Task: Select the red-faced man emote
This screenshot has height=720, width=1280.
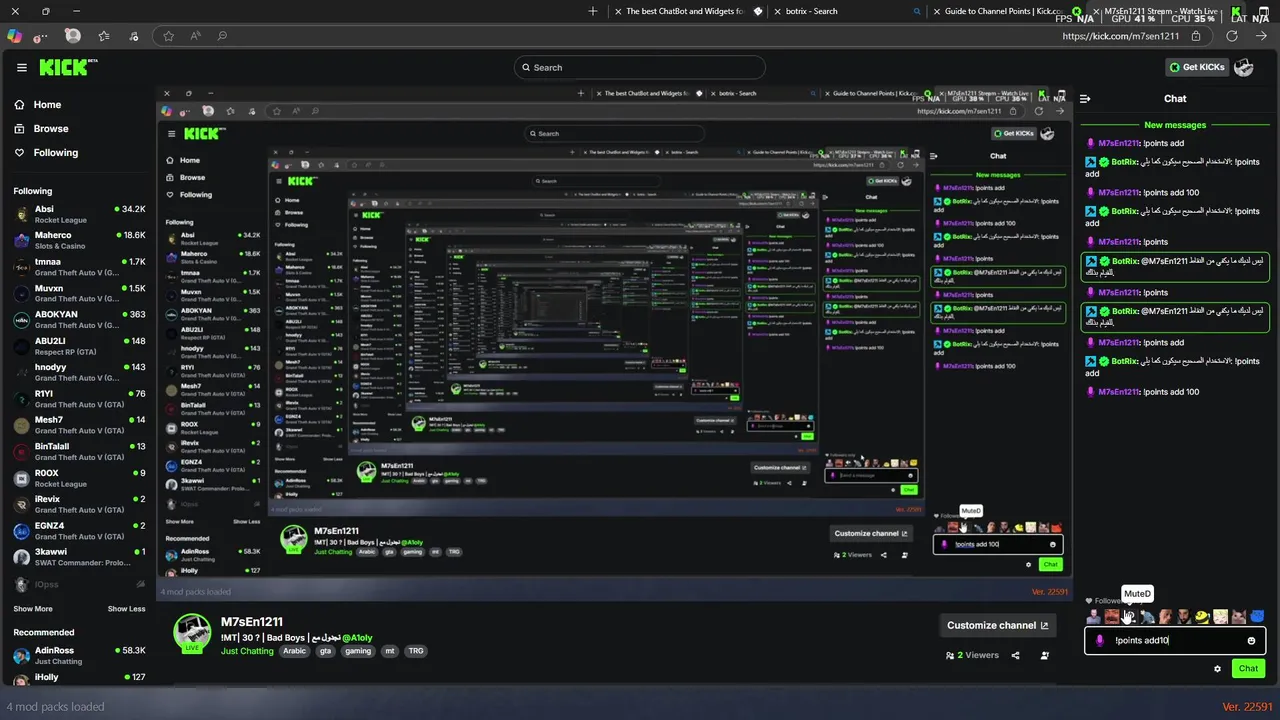Action: click(1111, 616)
